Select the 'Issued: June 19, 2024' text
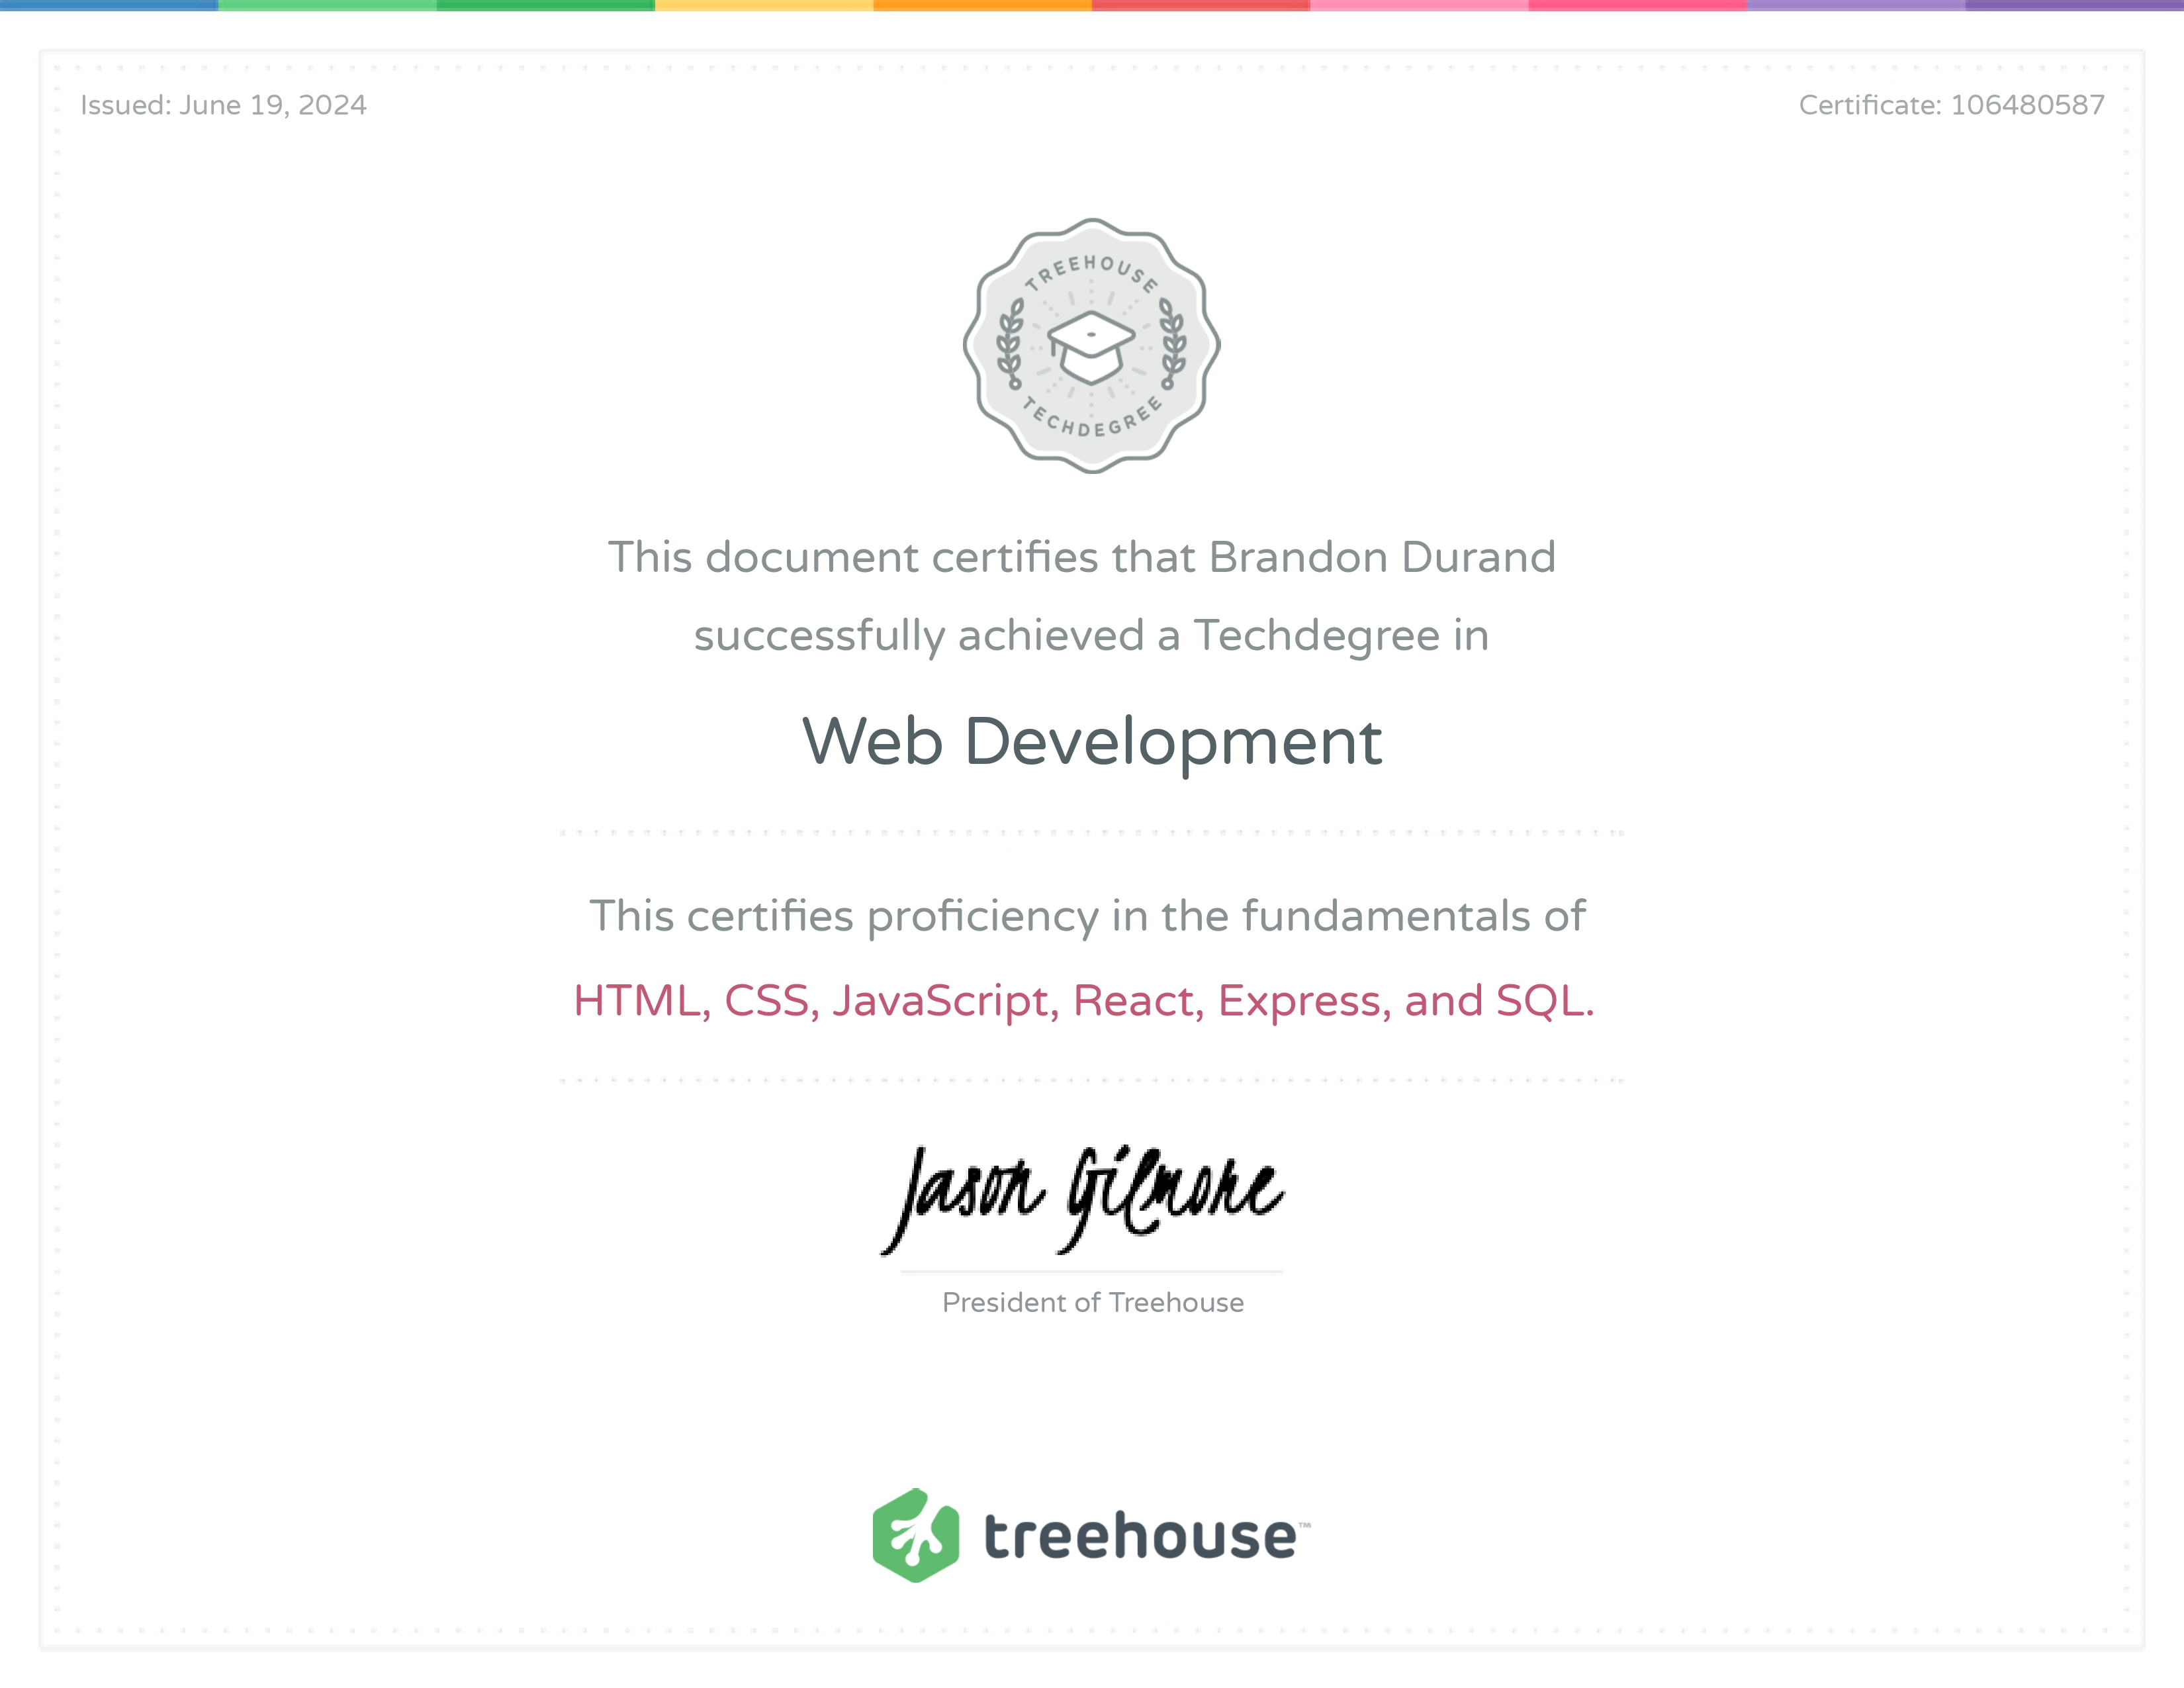This screenshot has height=1688, width=2184. pyautogui.click(x=223, y=105)
